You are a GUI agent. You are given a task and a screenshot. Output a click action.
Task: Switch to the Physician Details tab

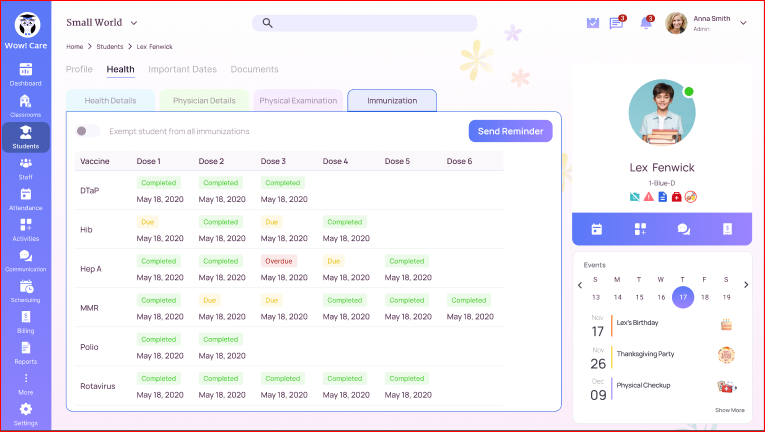(x=204, y=101)
